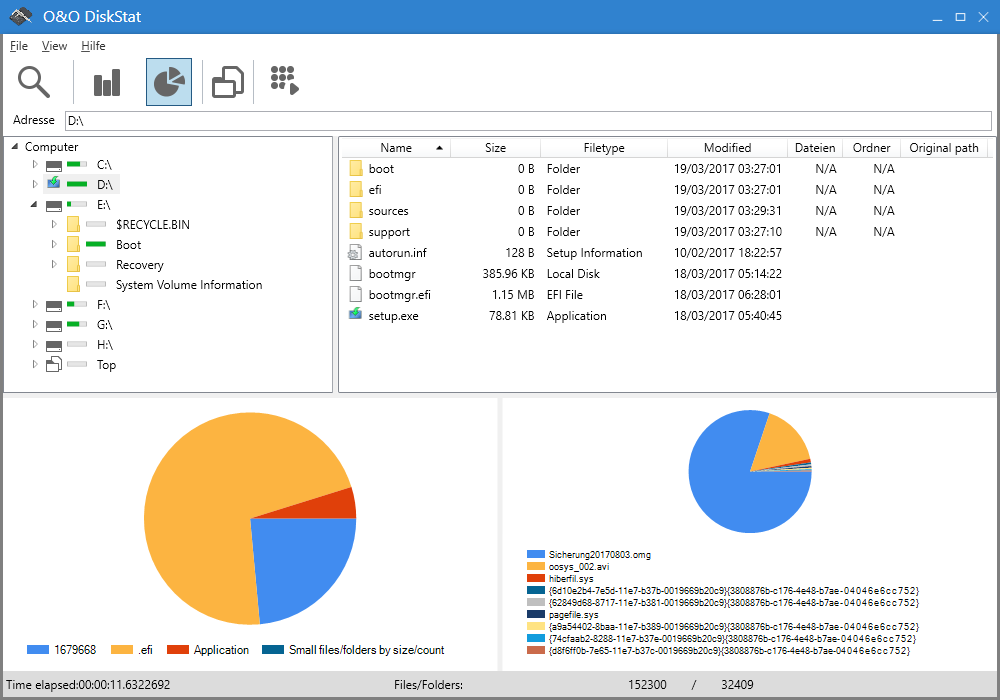The image size is (1000, 700).
Task: Open the Hilfe menu
Action: click(93, 46)
